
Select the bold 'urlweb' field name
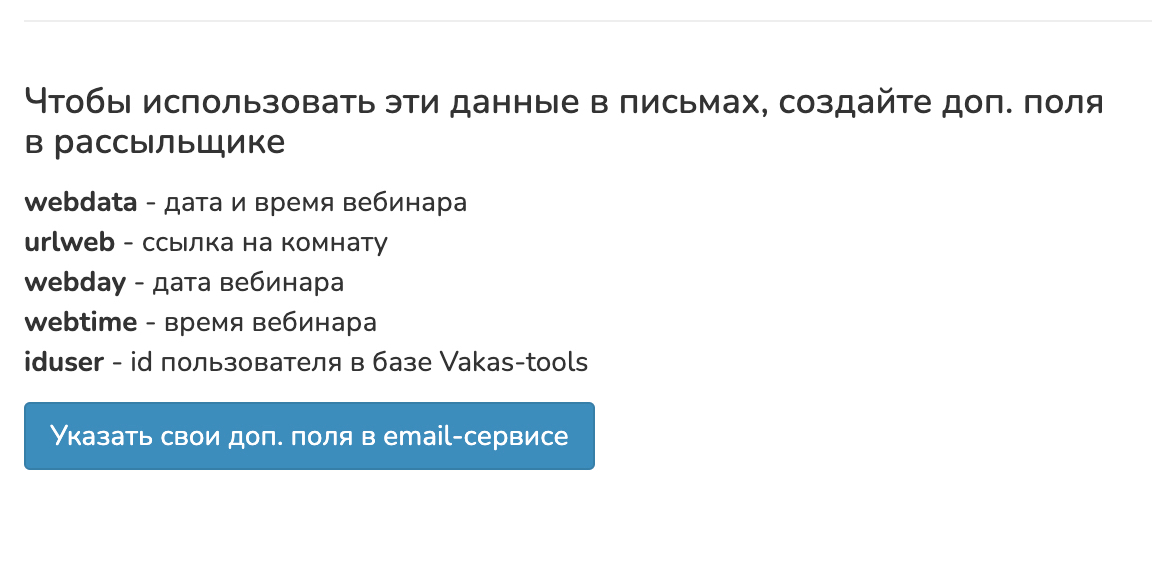click(69, 242)
